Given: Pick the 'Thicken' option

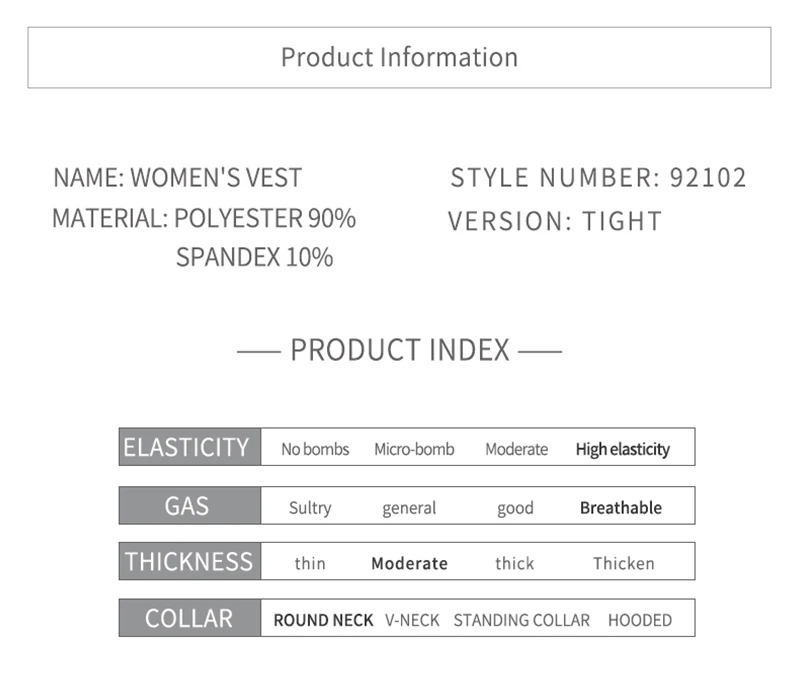Looking at the screenshot, I should pos(623,563).
